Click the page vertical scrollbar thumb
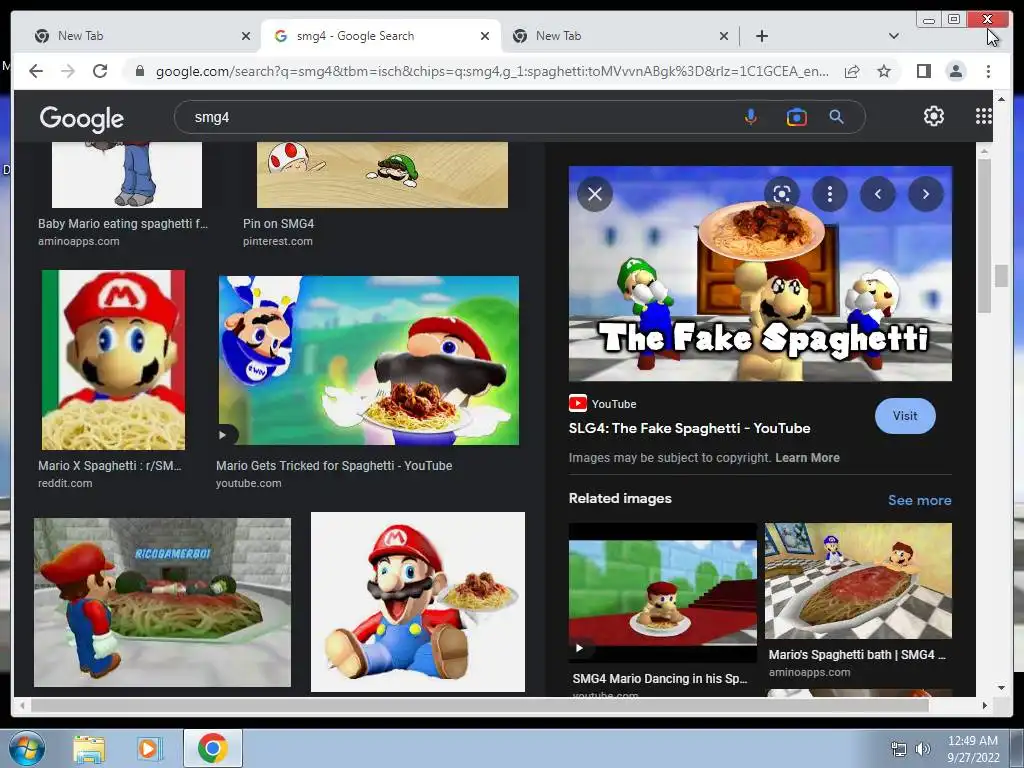Viewport: 1024px width, 768px height. pyautogui.click(x=1001, y=276)
